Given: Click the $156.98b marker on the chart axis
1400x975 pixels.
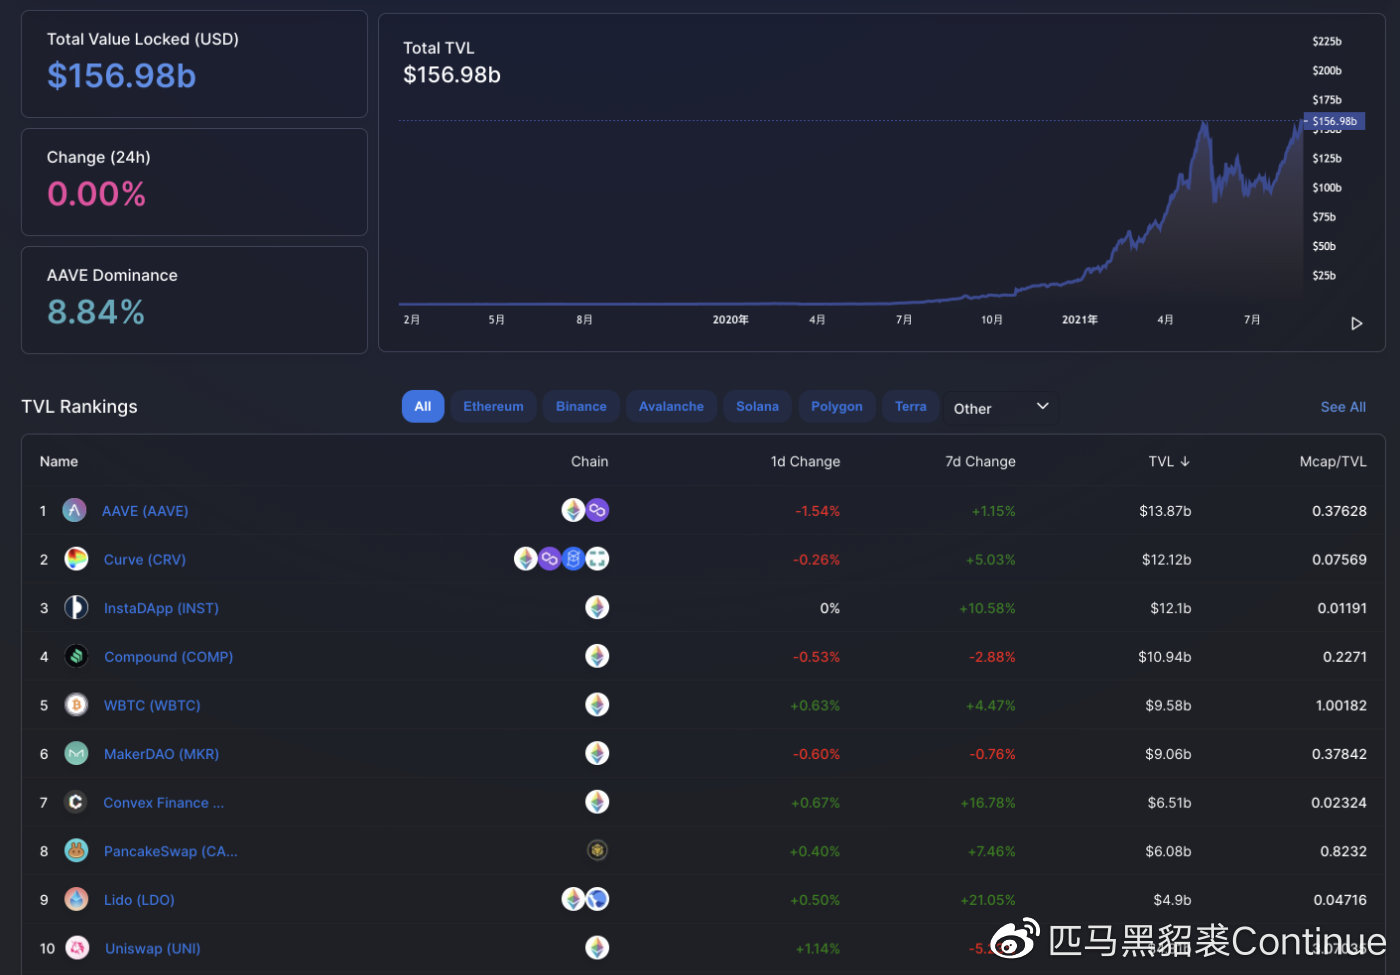Looking at the screenshot, I should (x=1334, y=121).
